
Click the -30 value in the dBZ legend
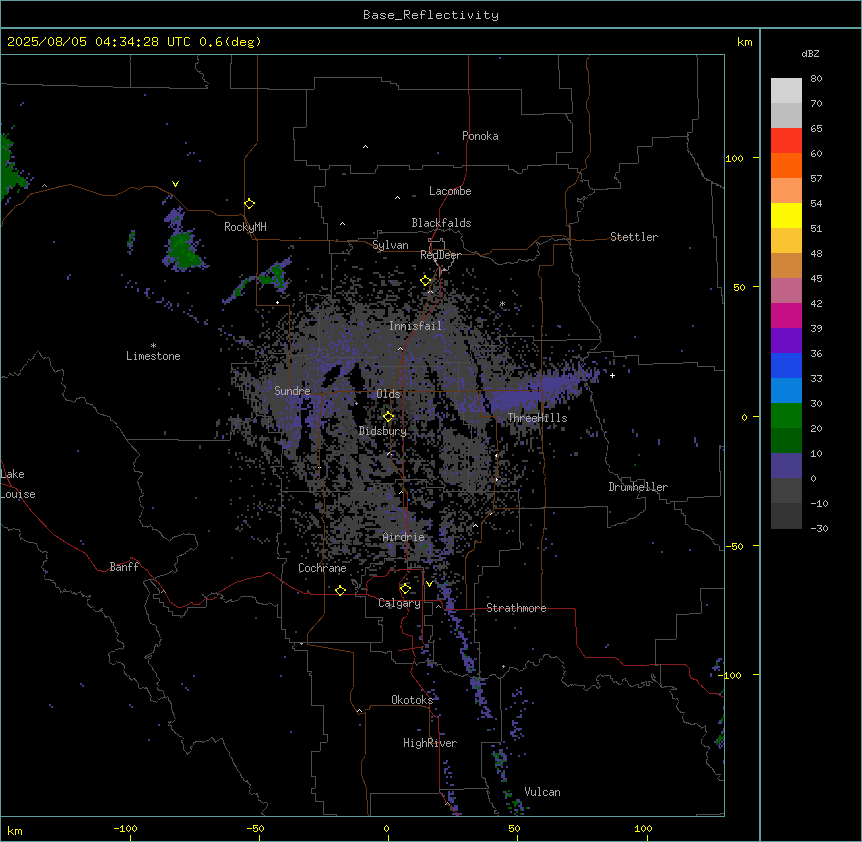coord(819,528)
